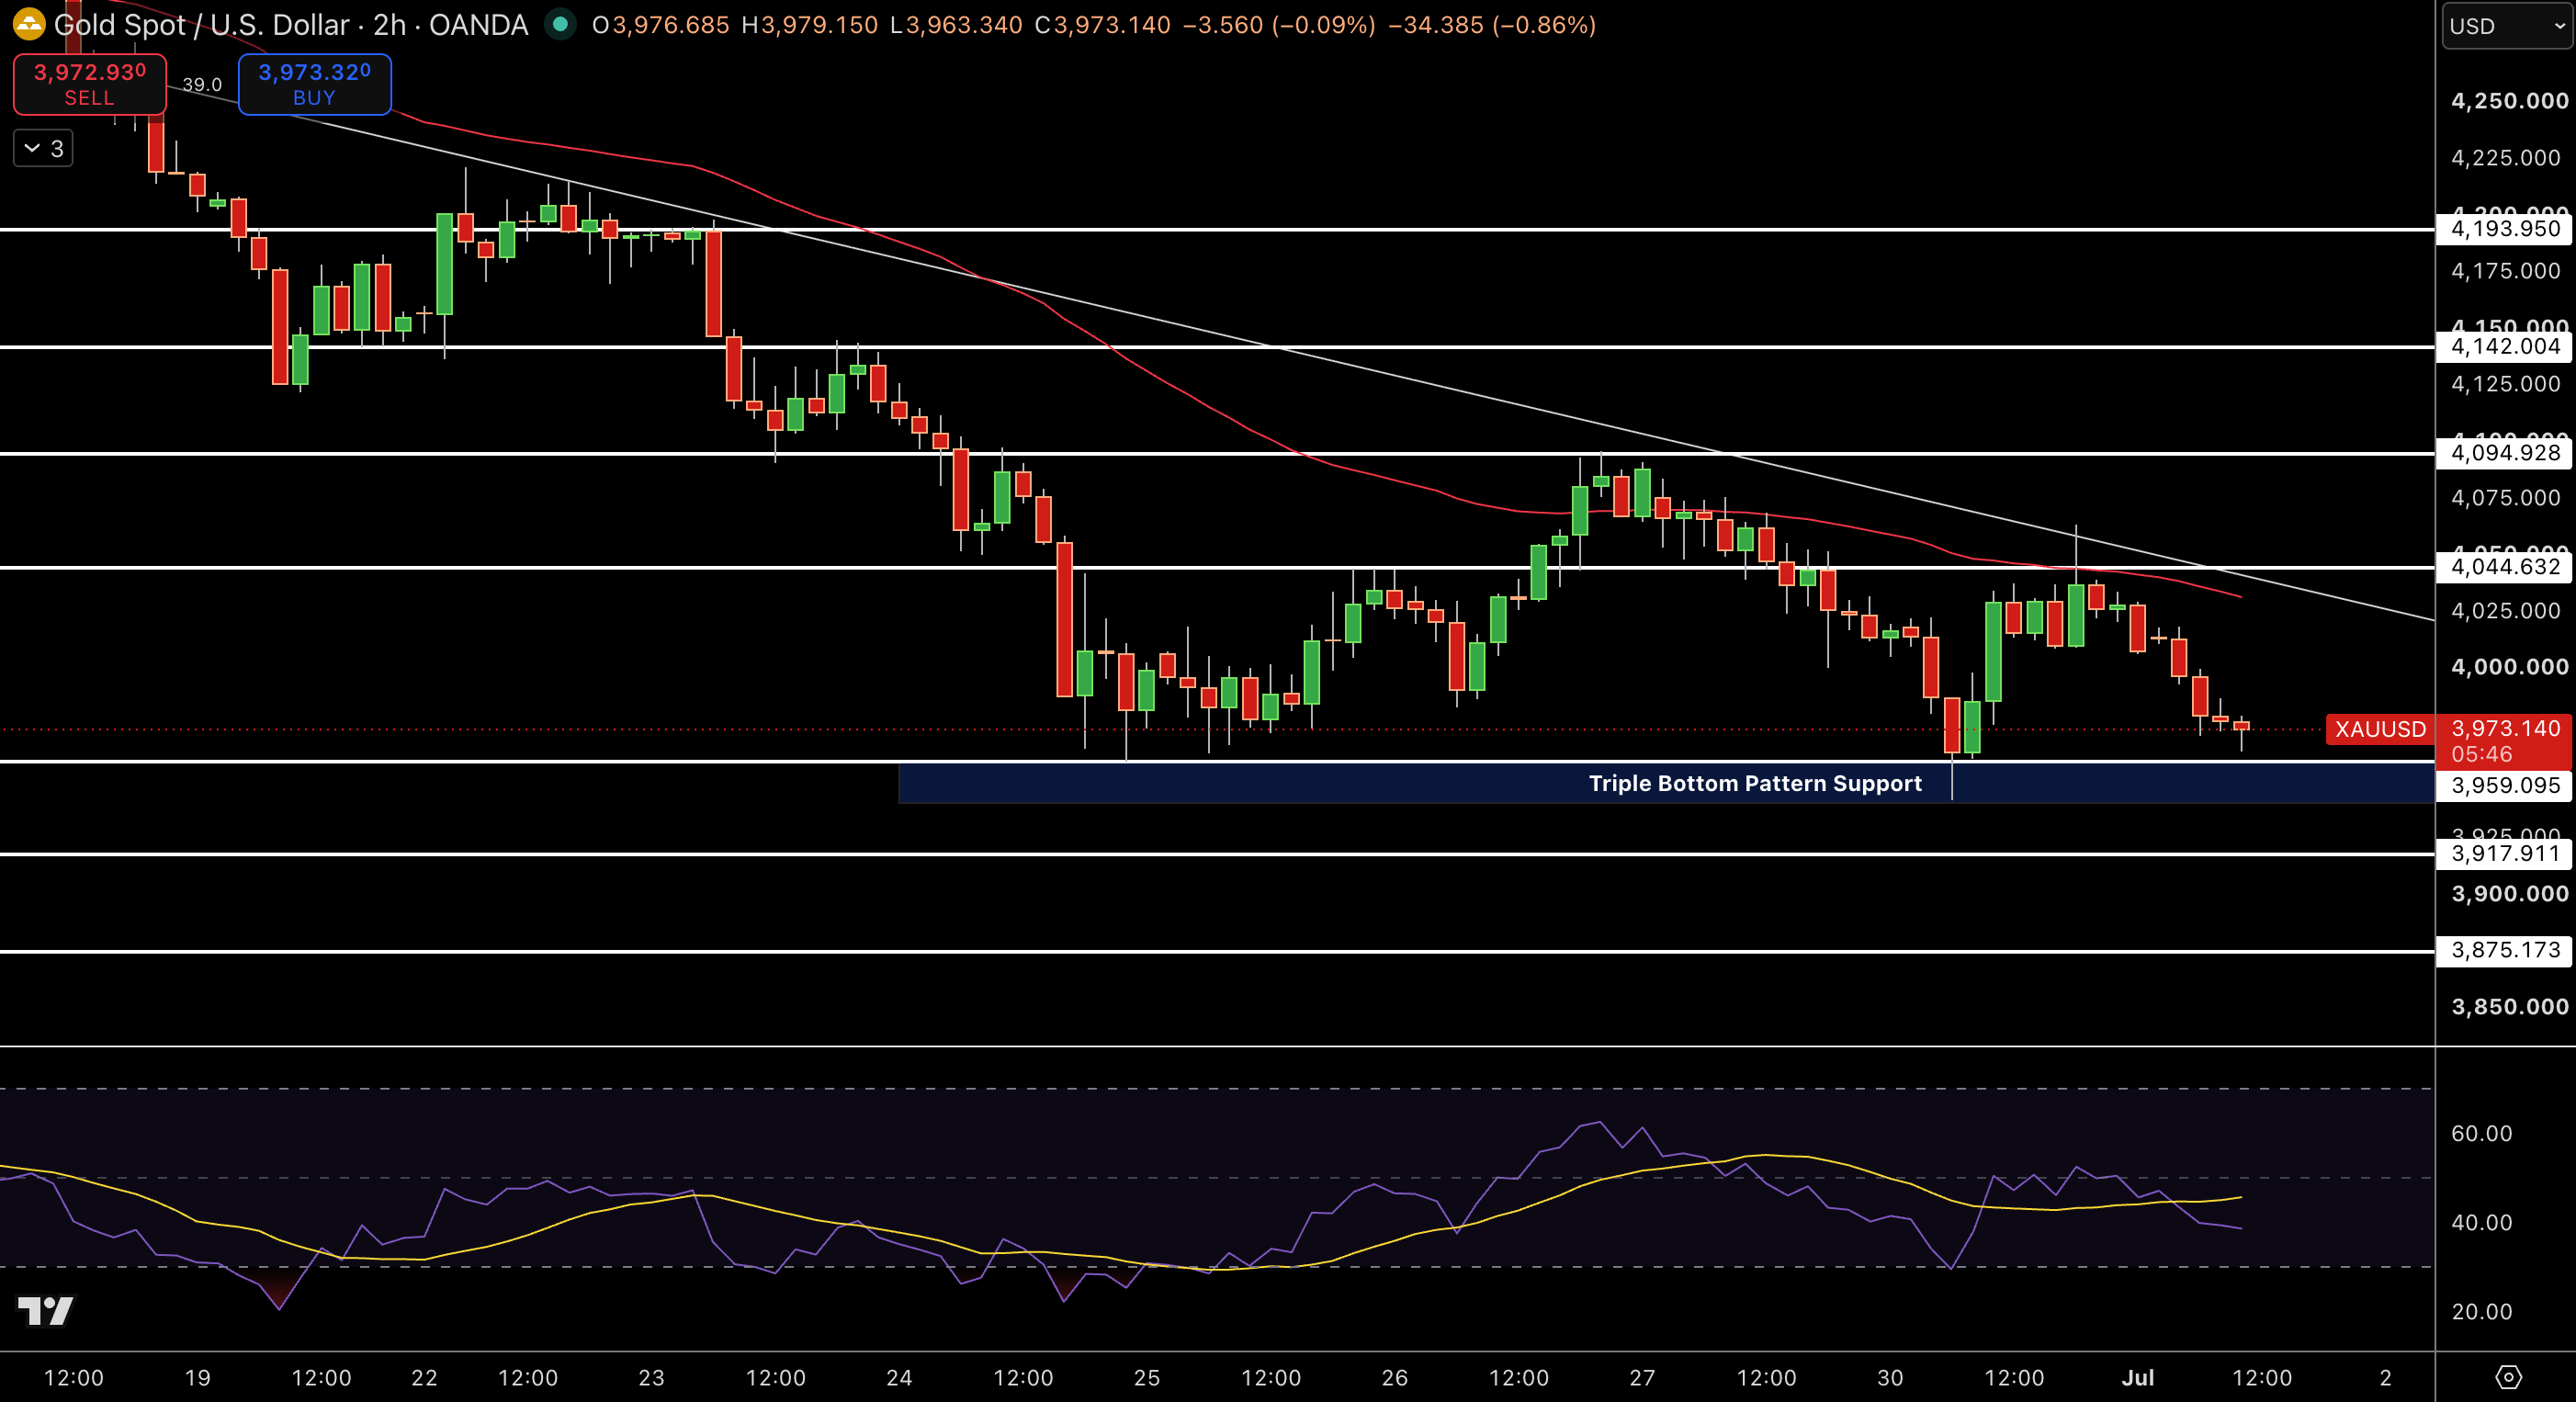Click the 4,193.950 price level label
Viewport: 2576px width, 1402px height.
2505,229
